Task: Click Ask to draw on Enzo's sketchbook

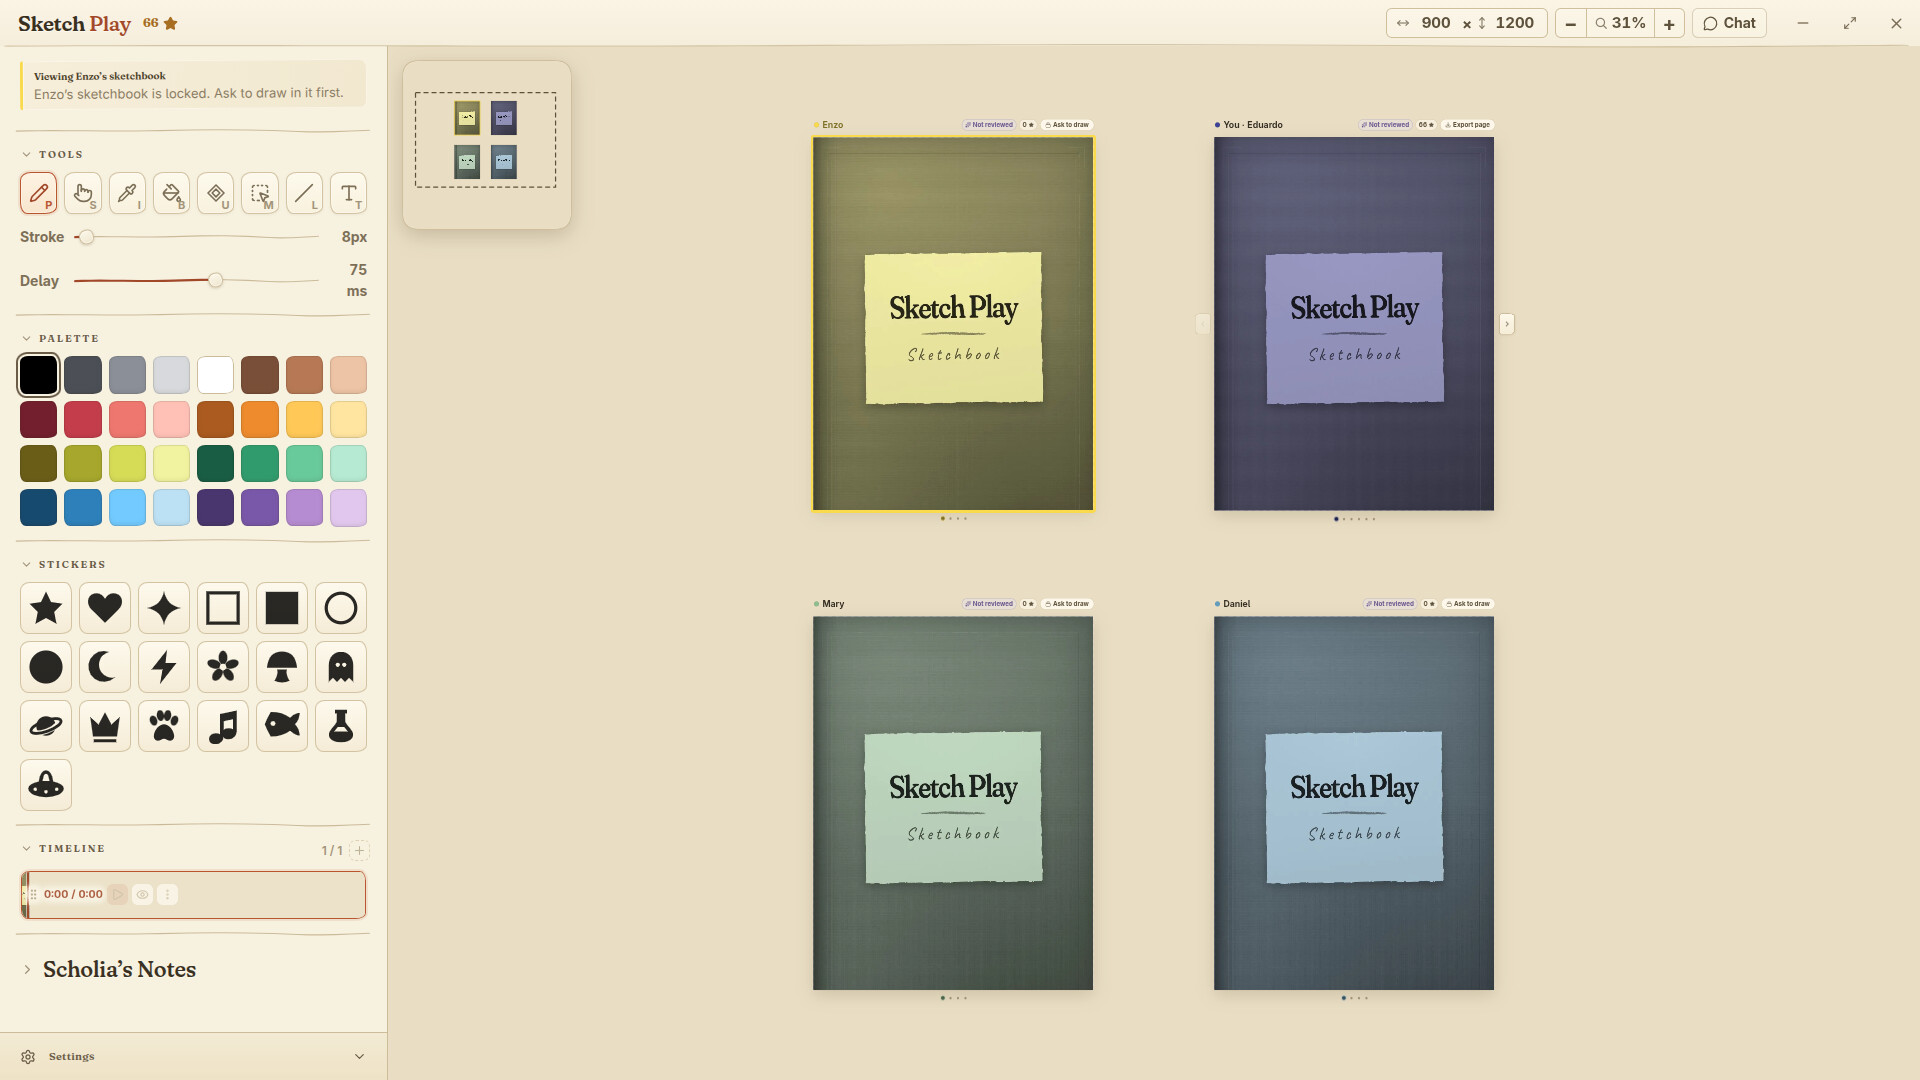Action: click(1067, 125)
